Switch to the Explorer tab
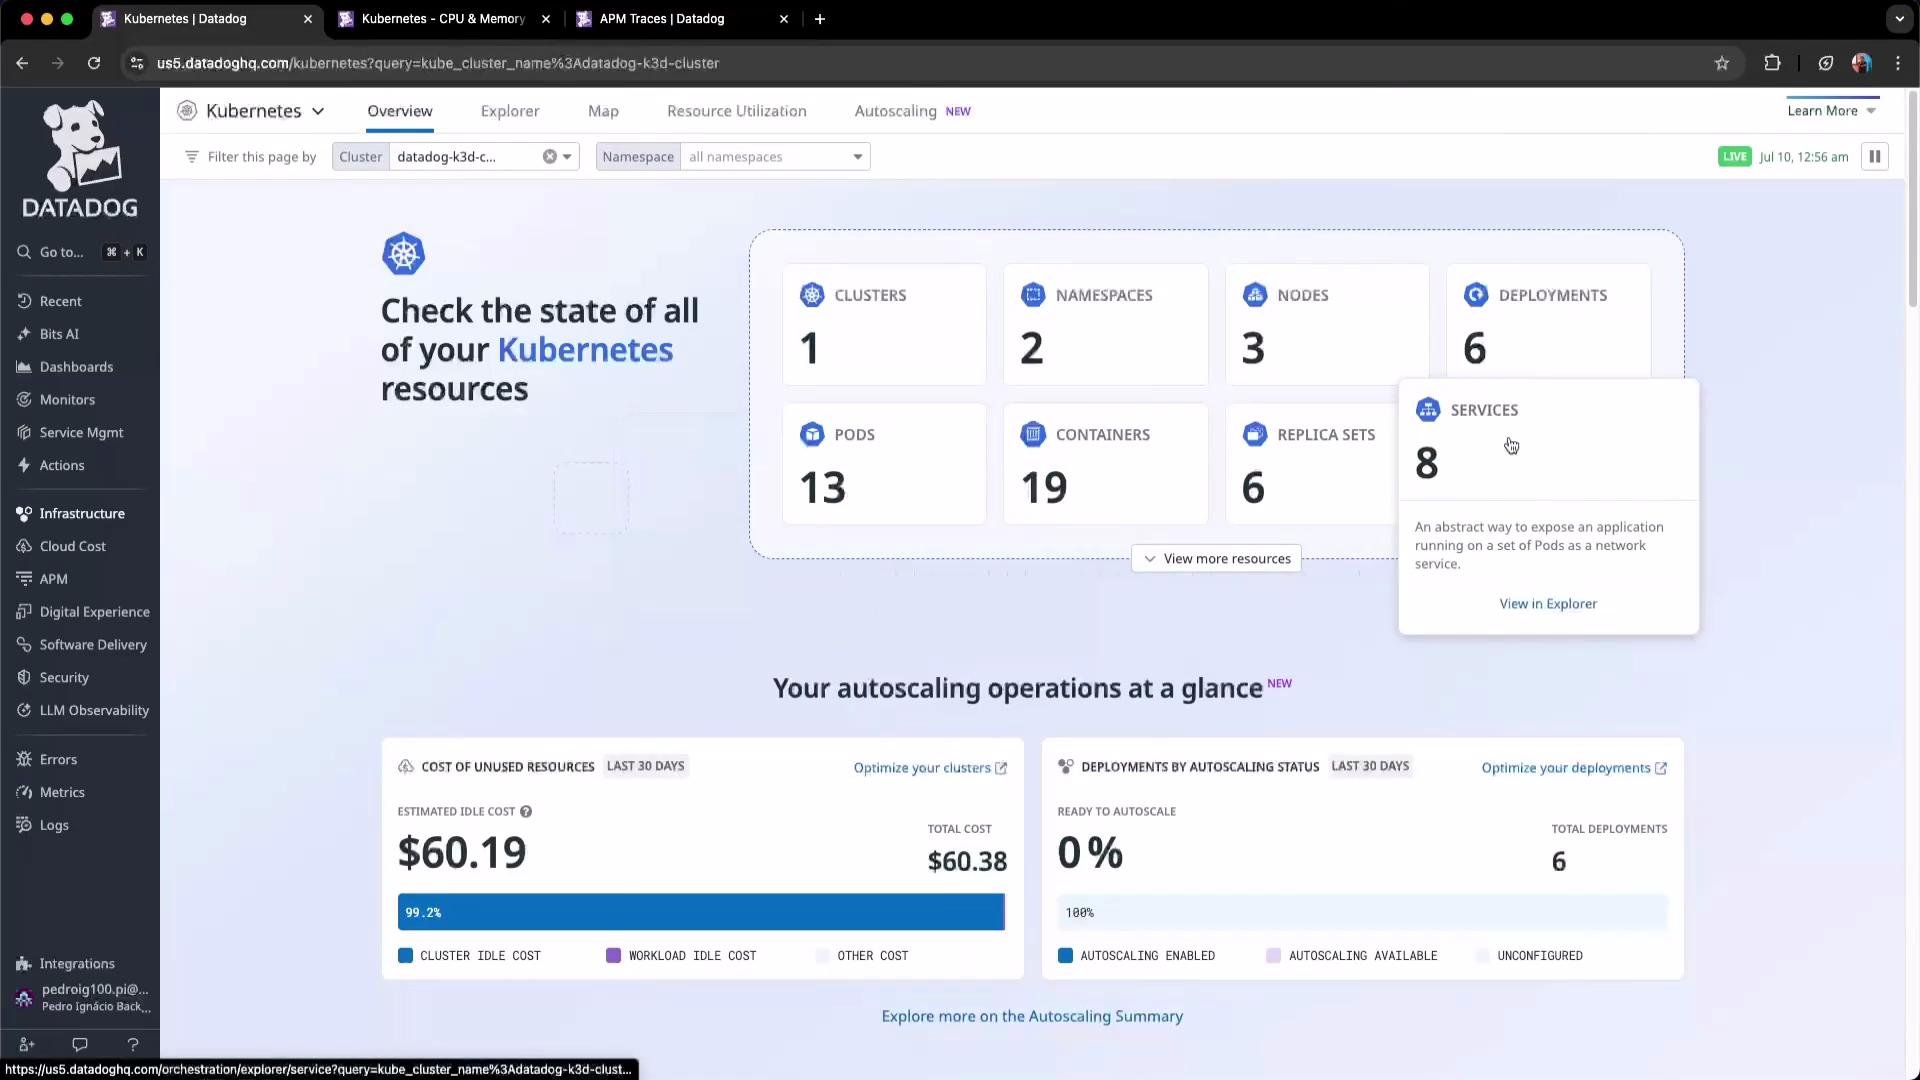Screen dimensions: 1920x1080 tap(510, 111)
